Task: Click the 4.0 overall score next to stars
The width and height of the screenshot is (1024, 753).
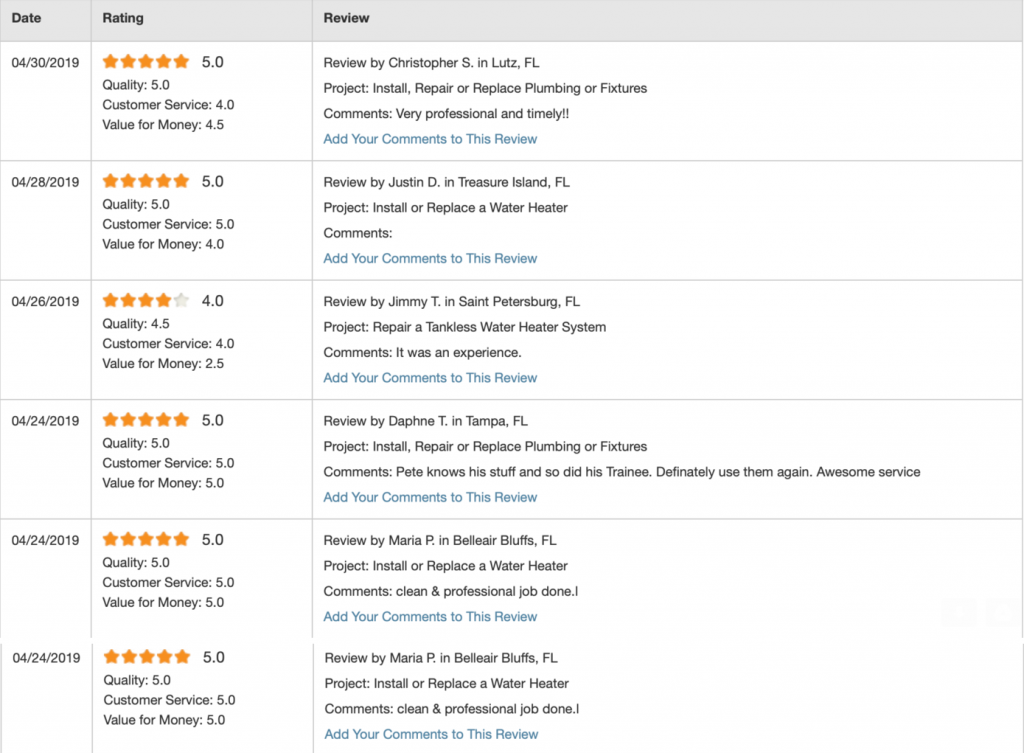Action: (x=212, y=301)
